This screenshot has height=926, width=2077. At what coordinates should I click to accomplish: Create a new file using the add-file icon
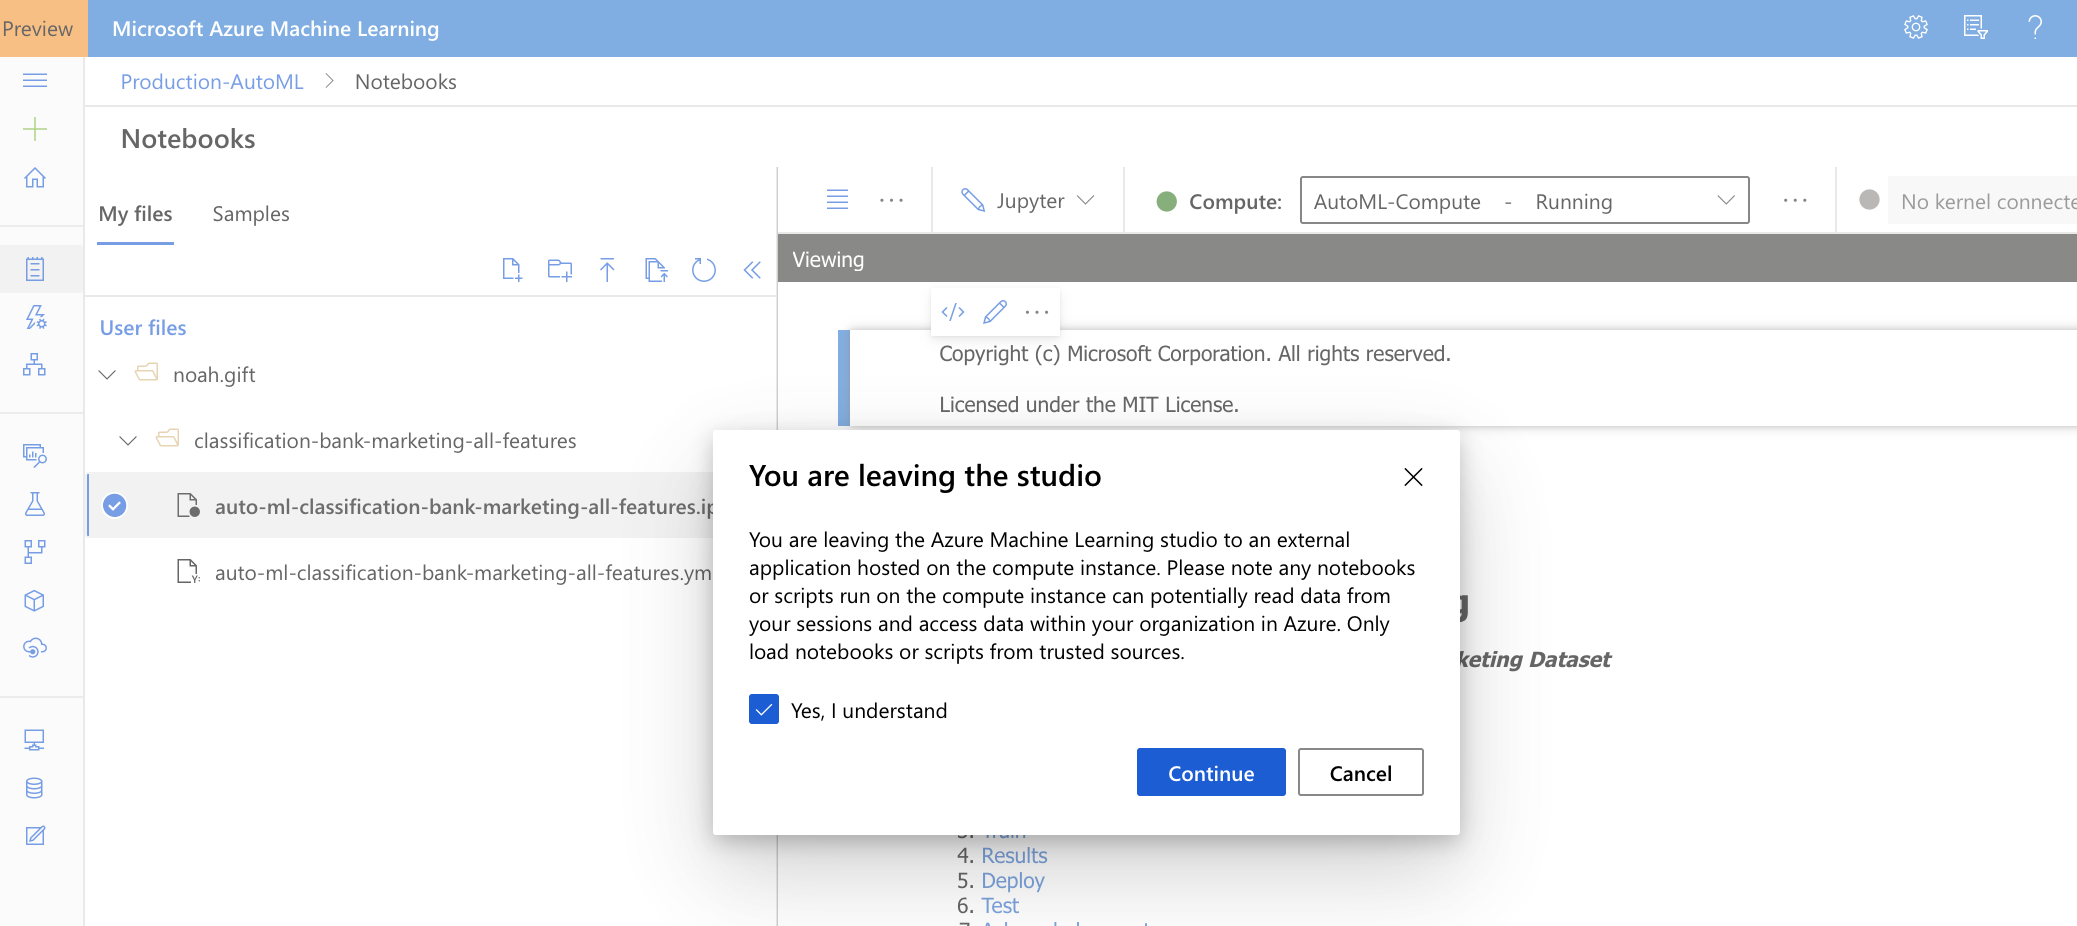(512, 269)
